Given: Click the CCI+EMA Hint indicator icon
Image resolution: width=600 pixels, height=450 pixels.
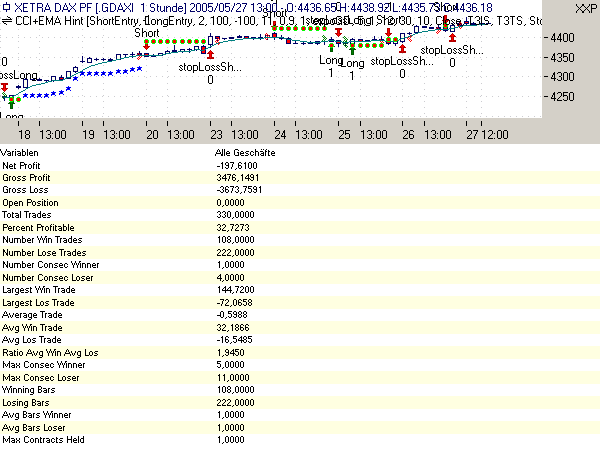Looking at the screenshot, I should click(7, 20).
